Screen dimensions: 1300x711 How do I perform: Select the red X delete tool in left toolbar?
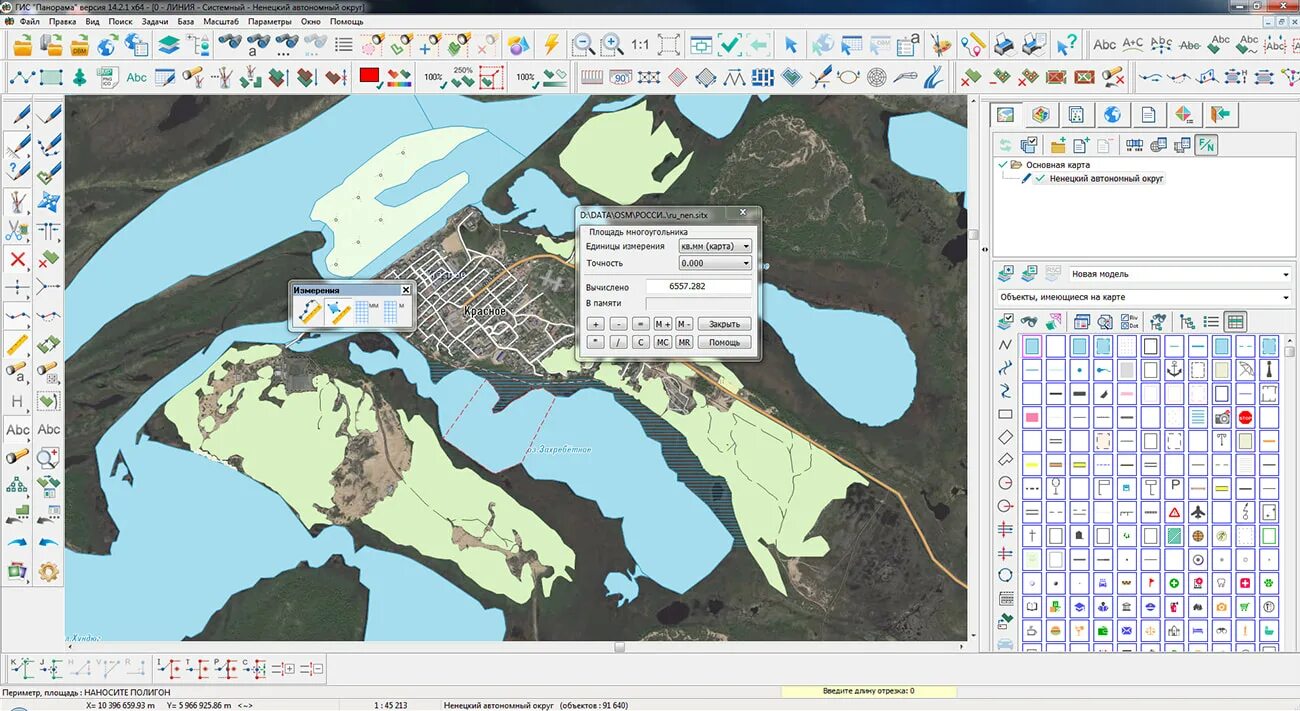click(18, 260)
